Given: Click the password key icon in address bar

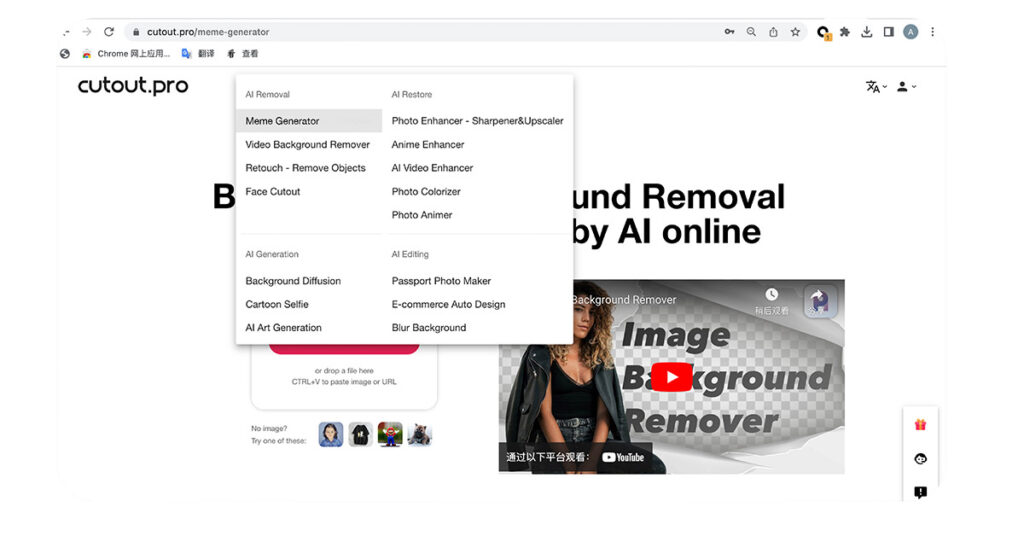Looking at the screenshot, I should click(729, 32).
